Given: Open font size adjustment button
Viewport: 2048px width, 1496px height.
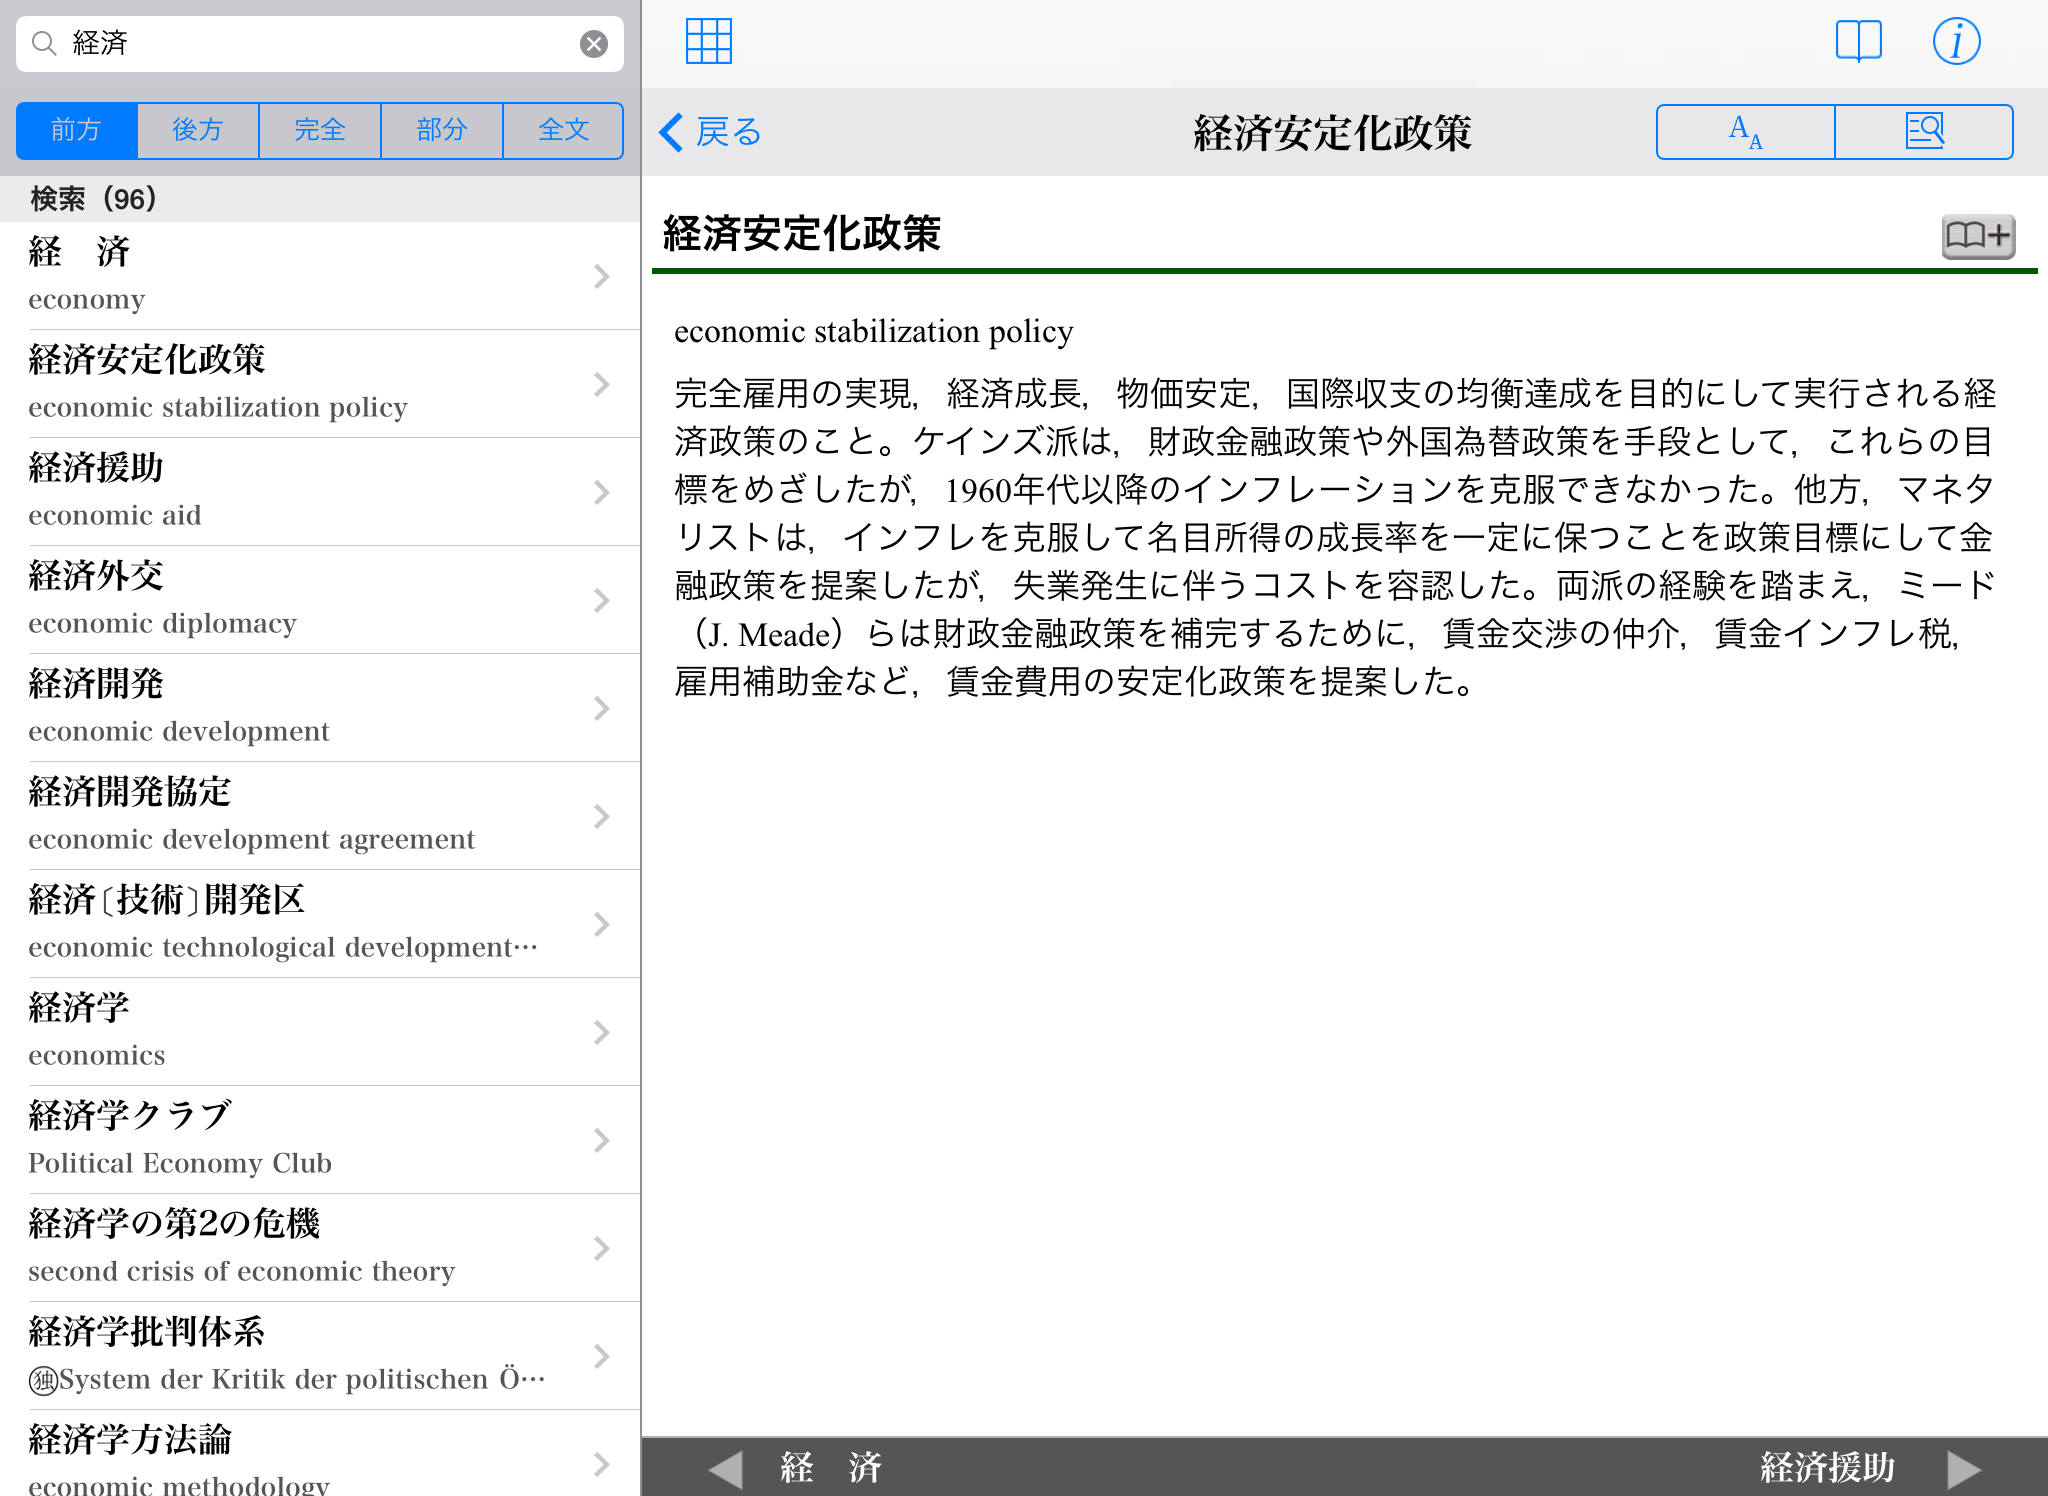Looking at the screenshot, I should (1745, 132).
